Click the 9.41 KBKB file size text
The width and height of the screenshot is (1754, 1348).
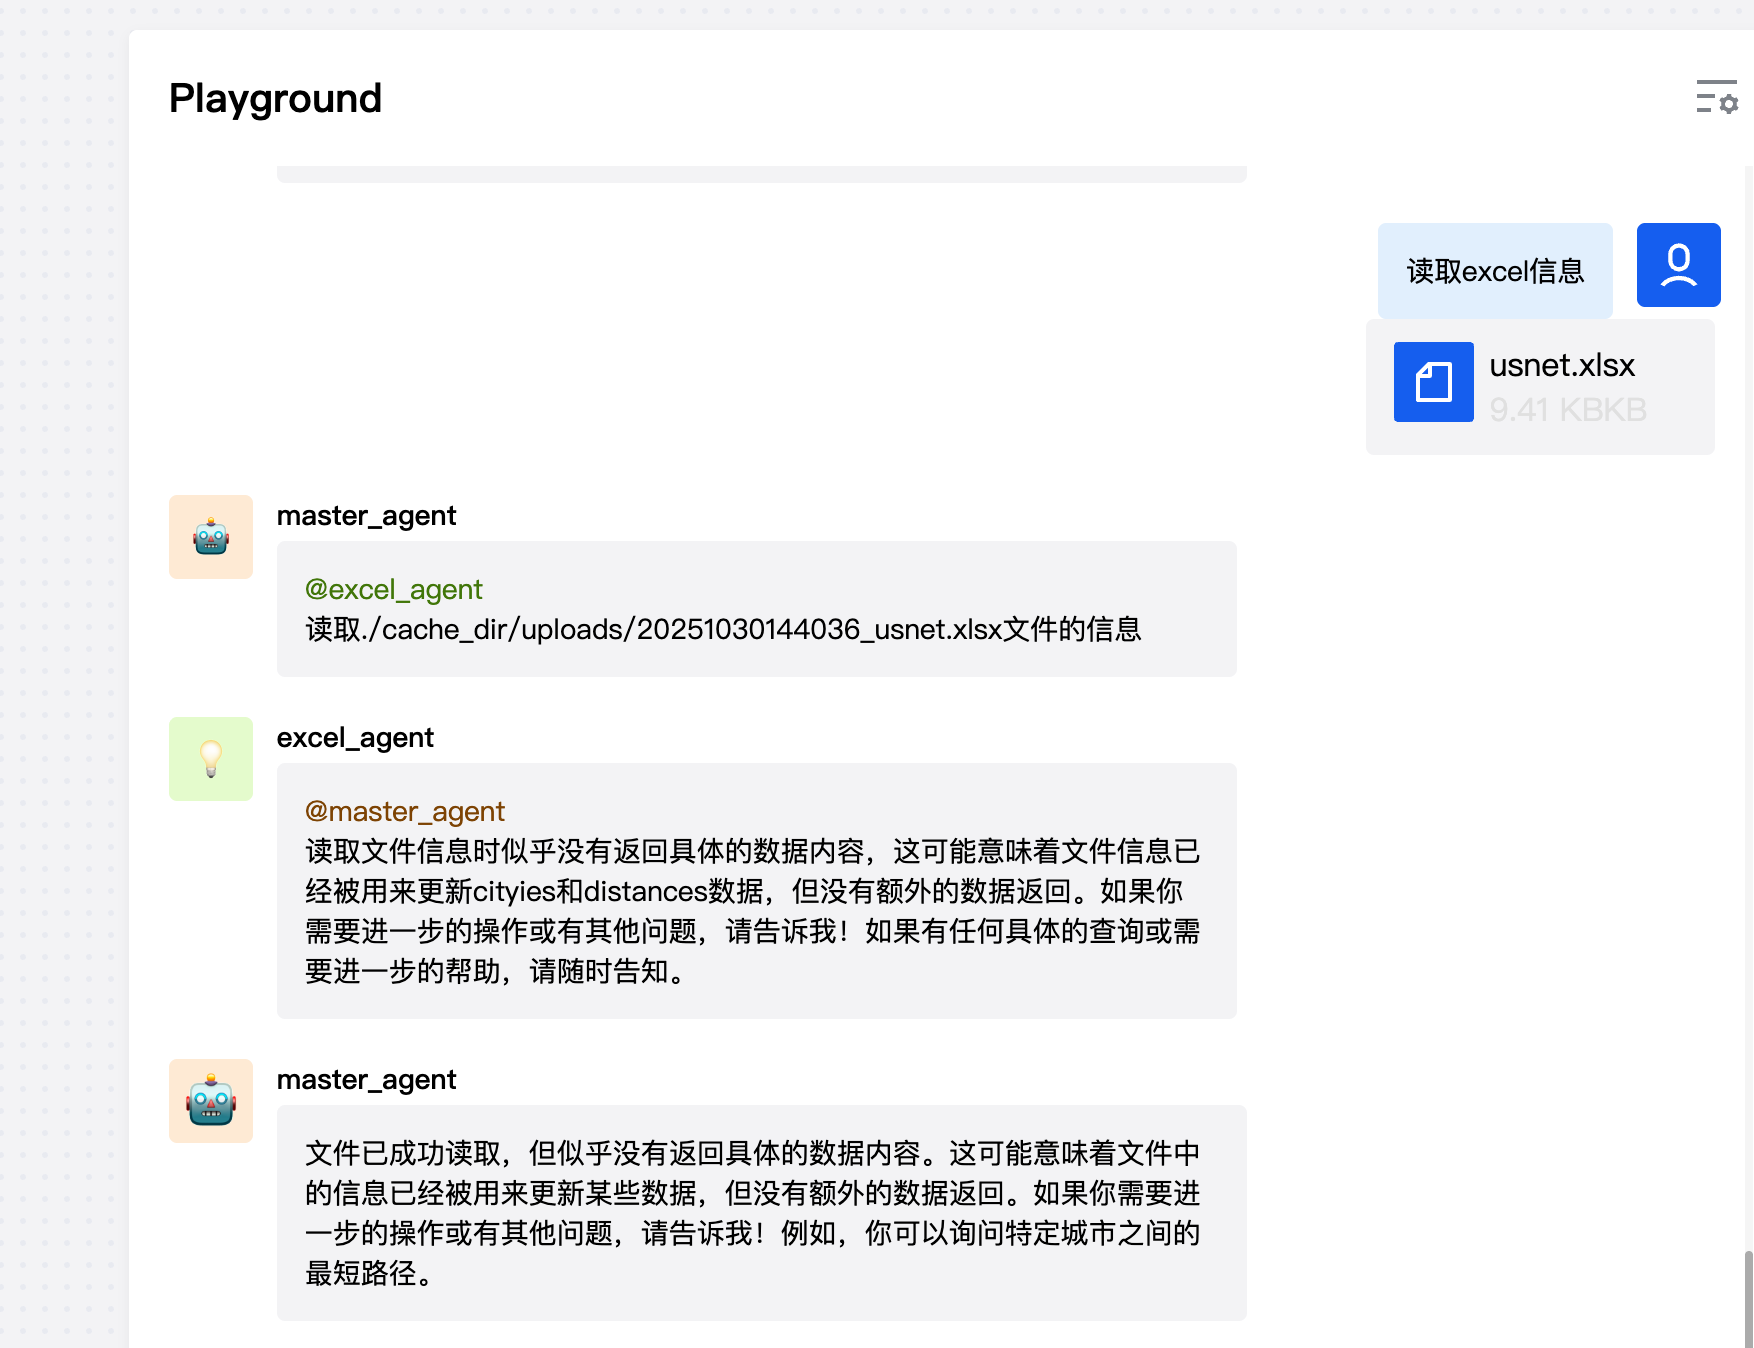(1567, 409)
